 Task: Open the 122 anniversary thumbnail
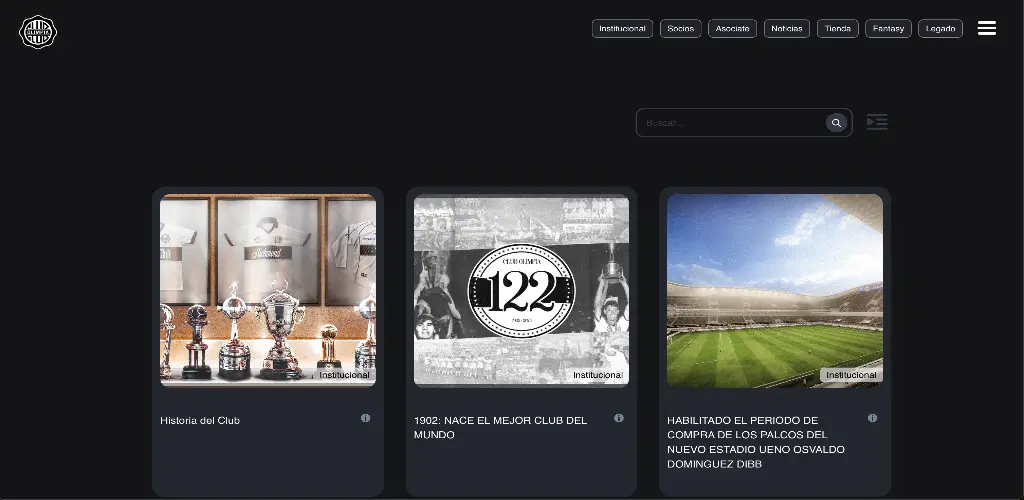[521, 290]
